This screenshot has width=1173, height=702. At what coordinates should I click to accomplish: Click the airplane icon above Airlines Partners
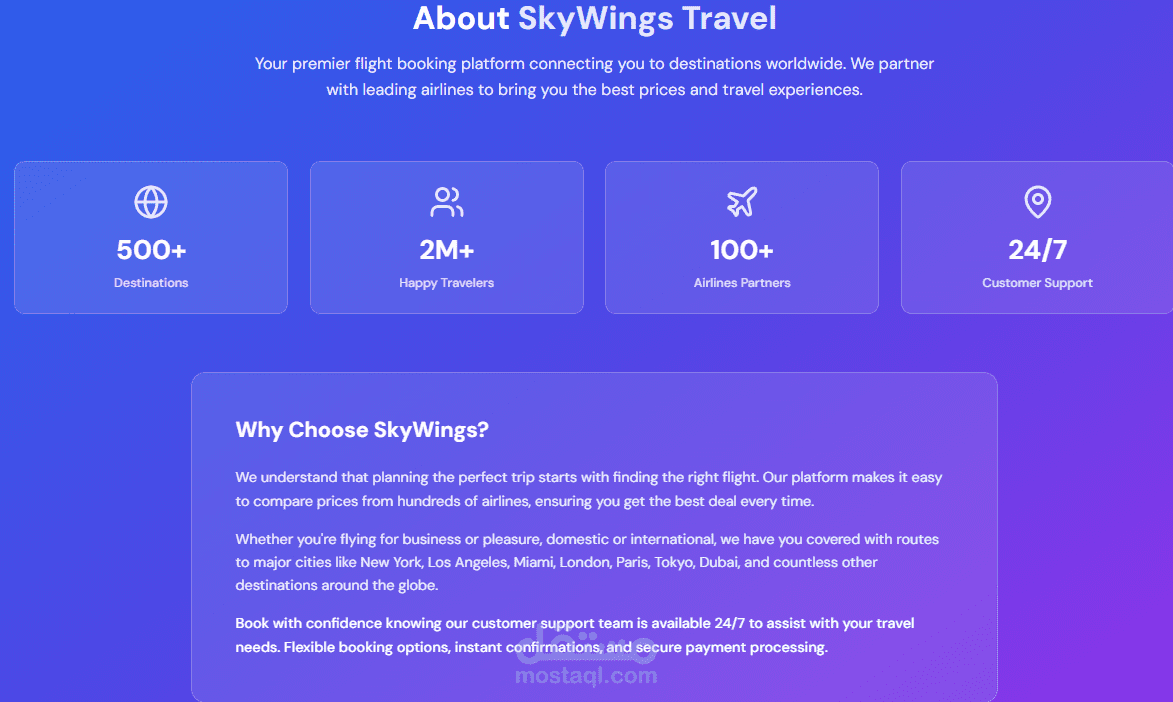pyautogui.click(x=742, y=202)
